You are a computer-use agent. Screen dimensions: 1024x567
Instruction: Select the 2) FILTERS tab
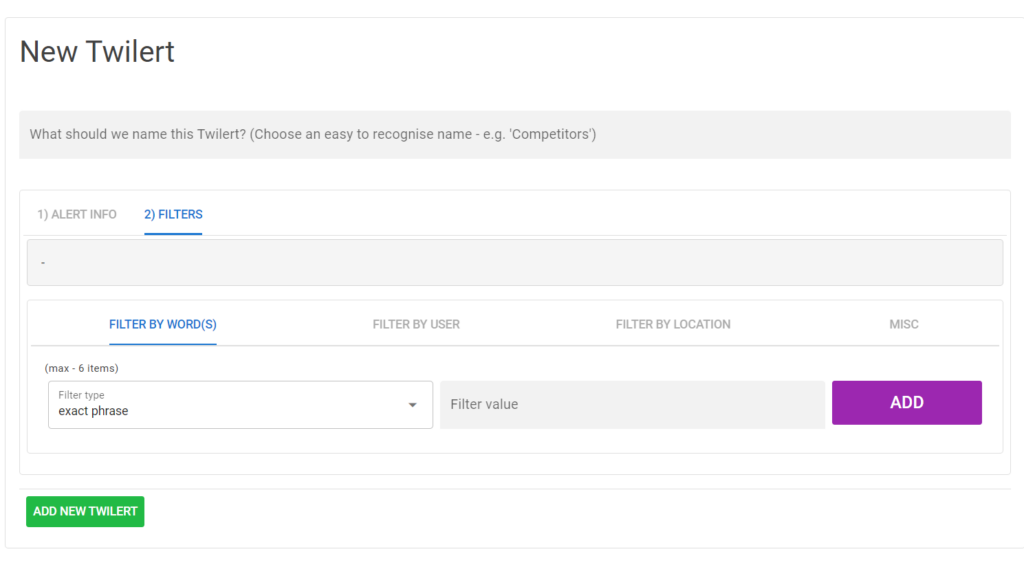point(173,214)
